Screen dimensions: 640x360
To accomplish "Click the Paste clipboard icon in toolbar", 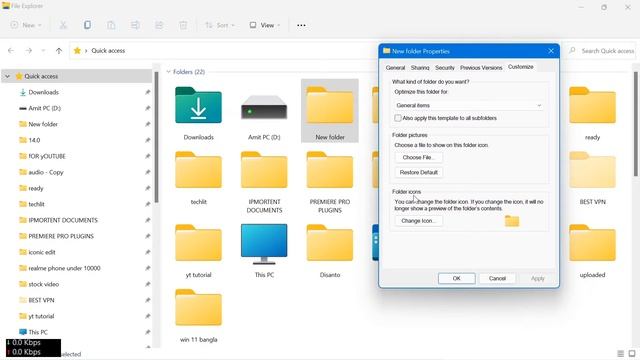I will [111, 25].
